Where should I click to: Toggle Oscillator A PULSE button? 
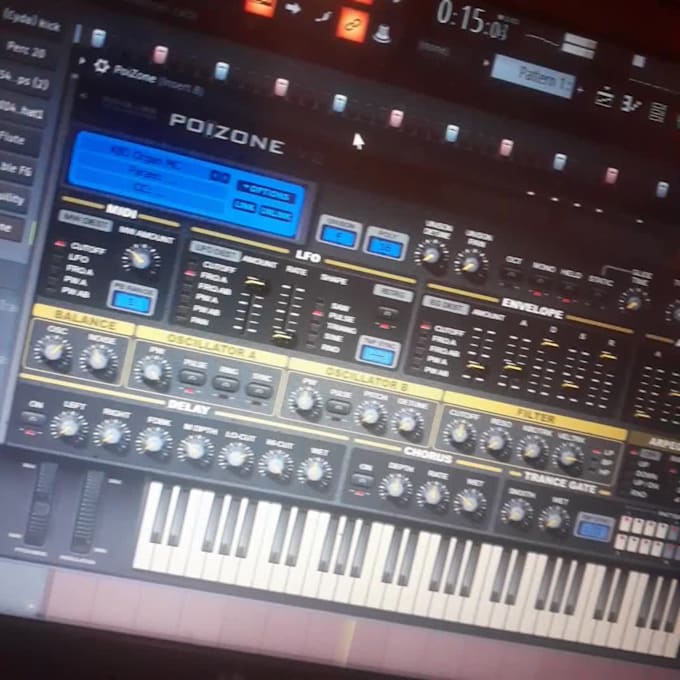pyautogui.click(x=193, y=376)
